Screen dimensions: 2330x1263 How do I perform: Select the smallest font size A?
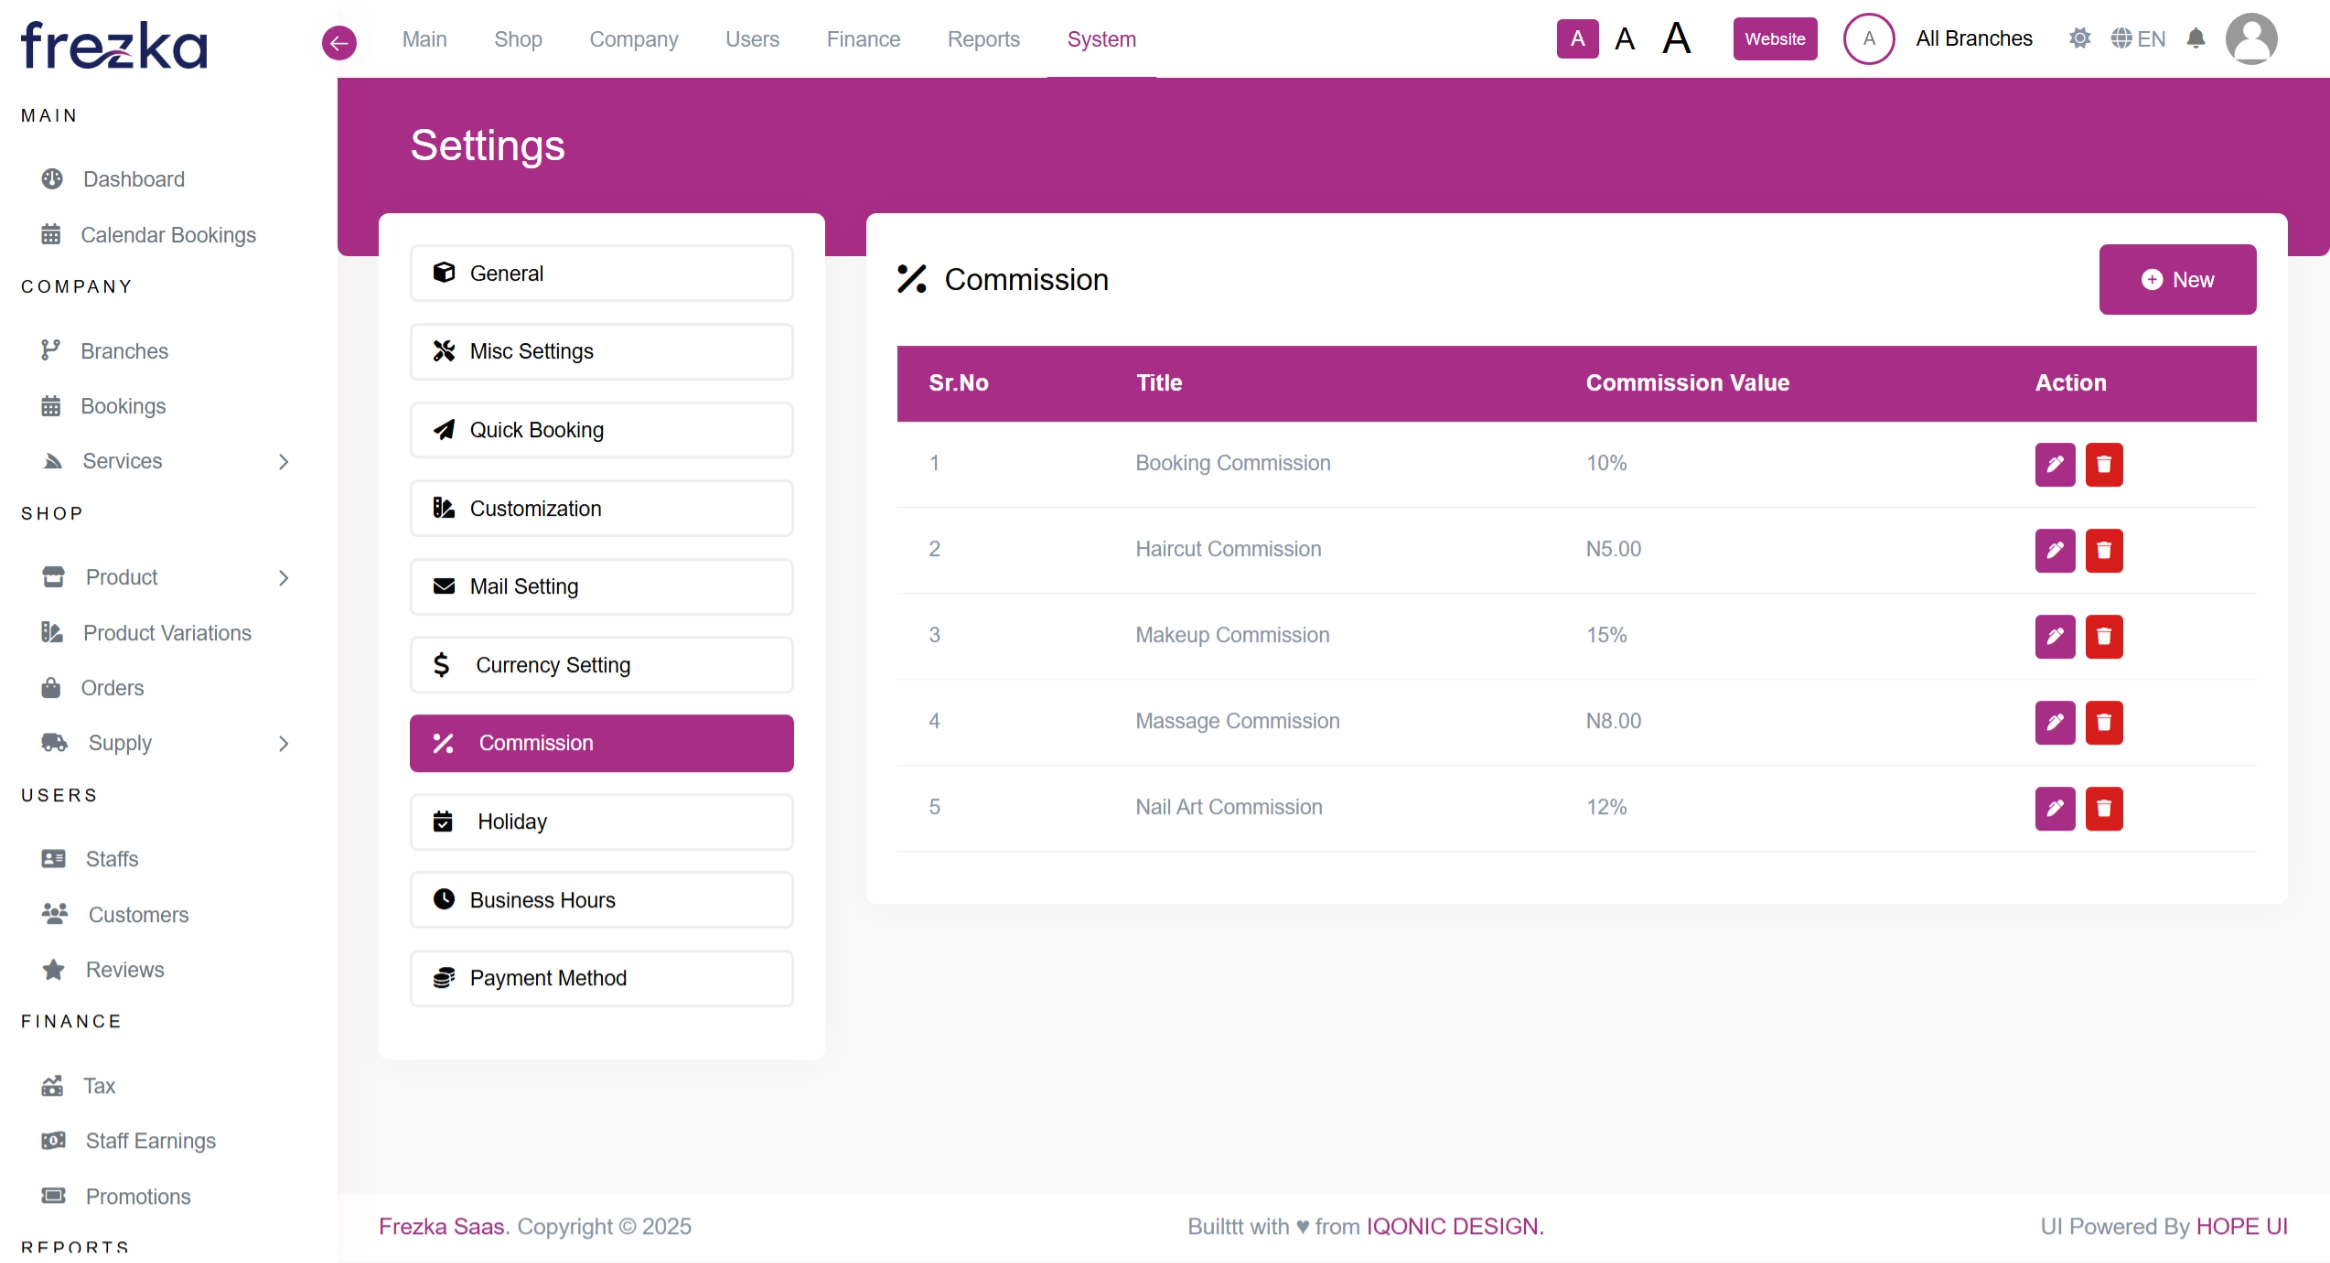pyautogui.click(x=1577, y=39)
